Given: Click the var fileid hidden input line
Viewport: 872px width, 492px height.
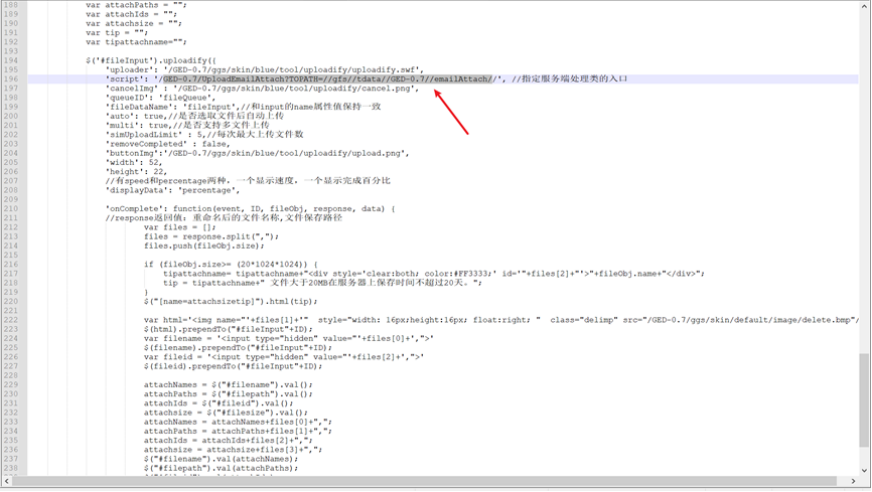Looking at the screenshot, I should tap(284, 357).
